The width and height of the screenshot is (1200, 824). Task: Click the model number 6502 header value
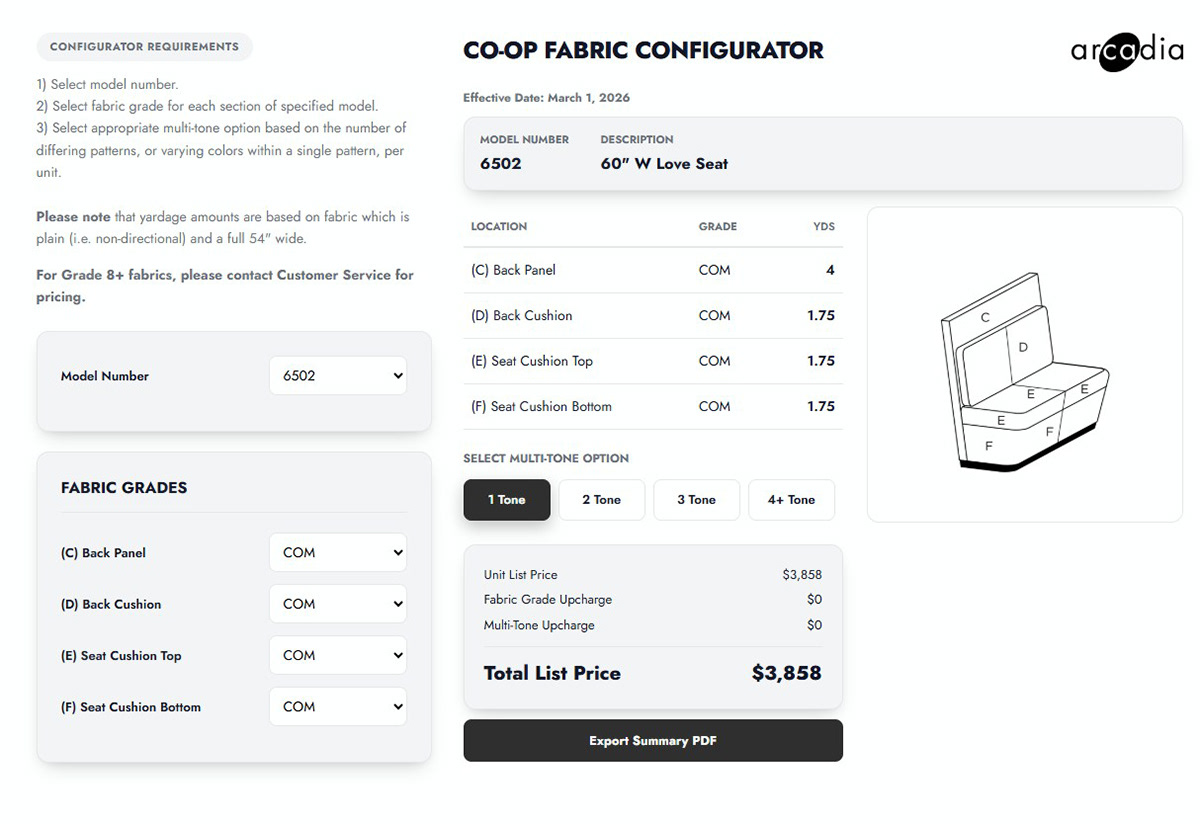(x=501, y=164)
